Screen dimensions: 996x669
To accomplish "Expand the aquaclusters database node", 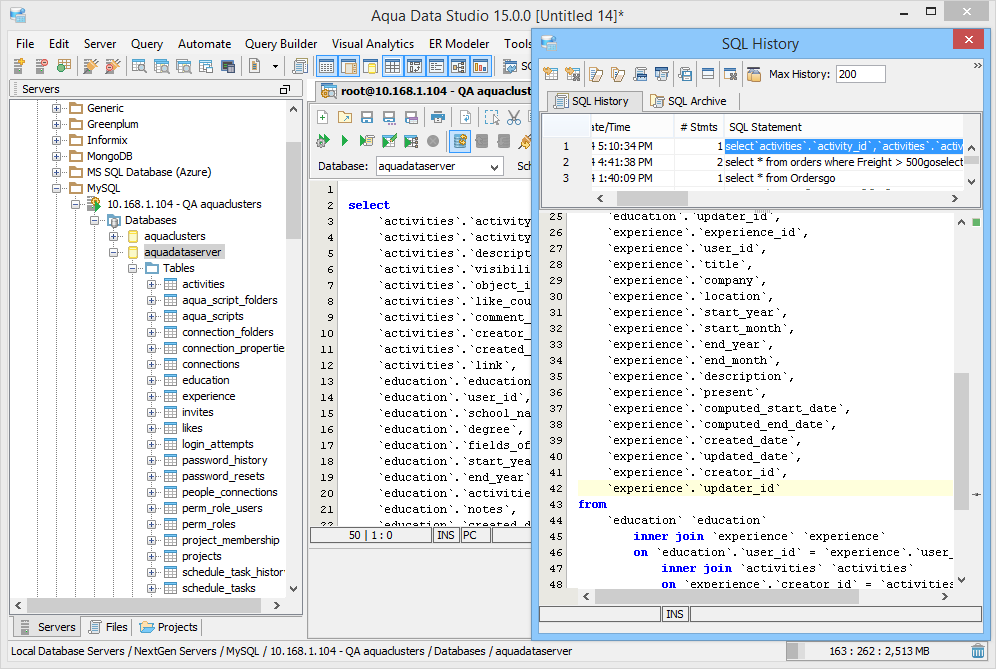I will click(114, 236).
